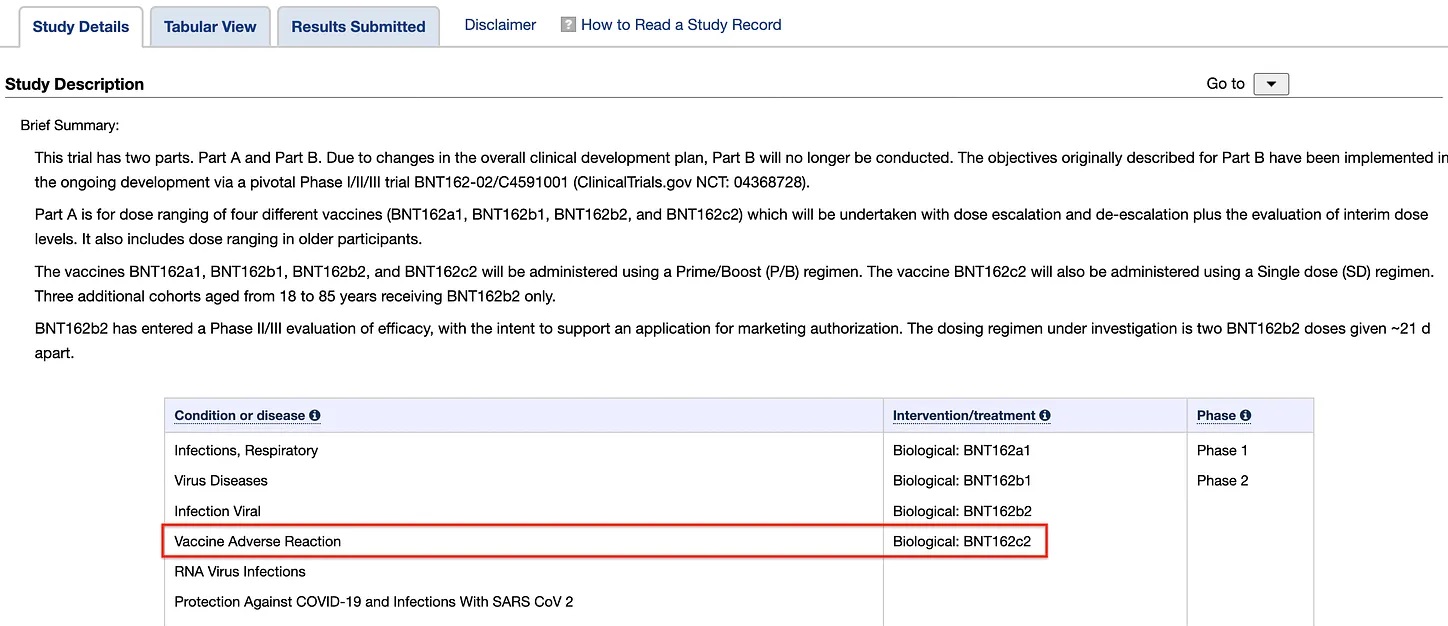
Task: Open How to Read a Study Record
Action: (x=681, y=25)
